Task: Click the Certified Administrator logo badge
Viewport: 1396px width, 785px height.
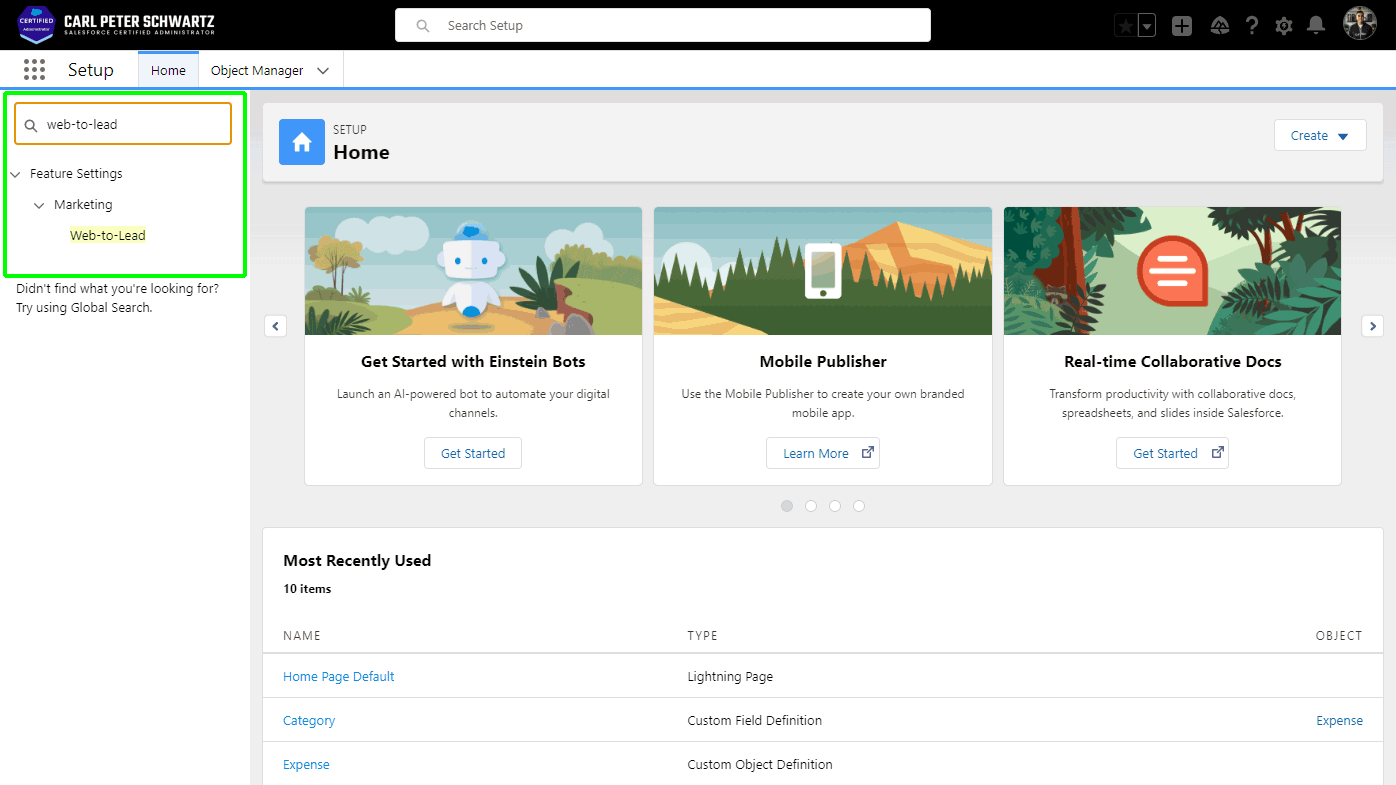Action: [x=36, y=24]
